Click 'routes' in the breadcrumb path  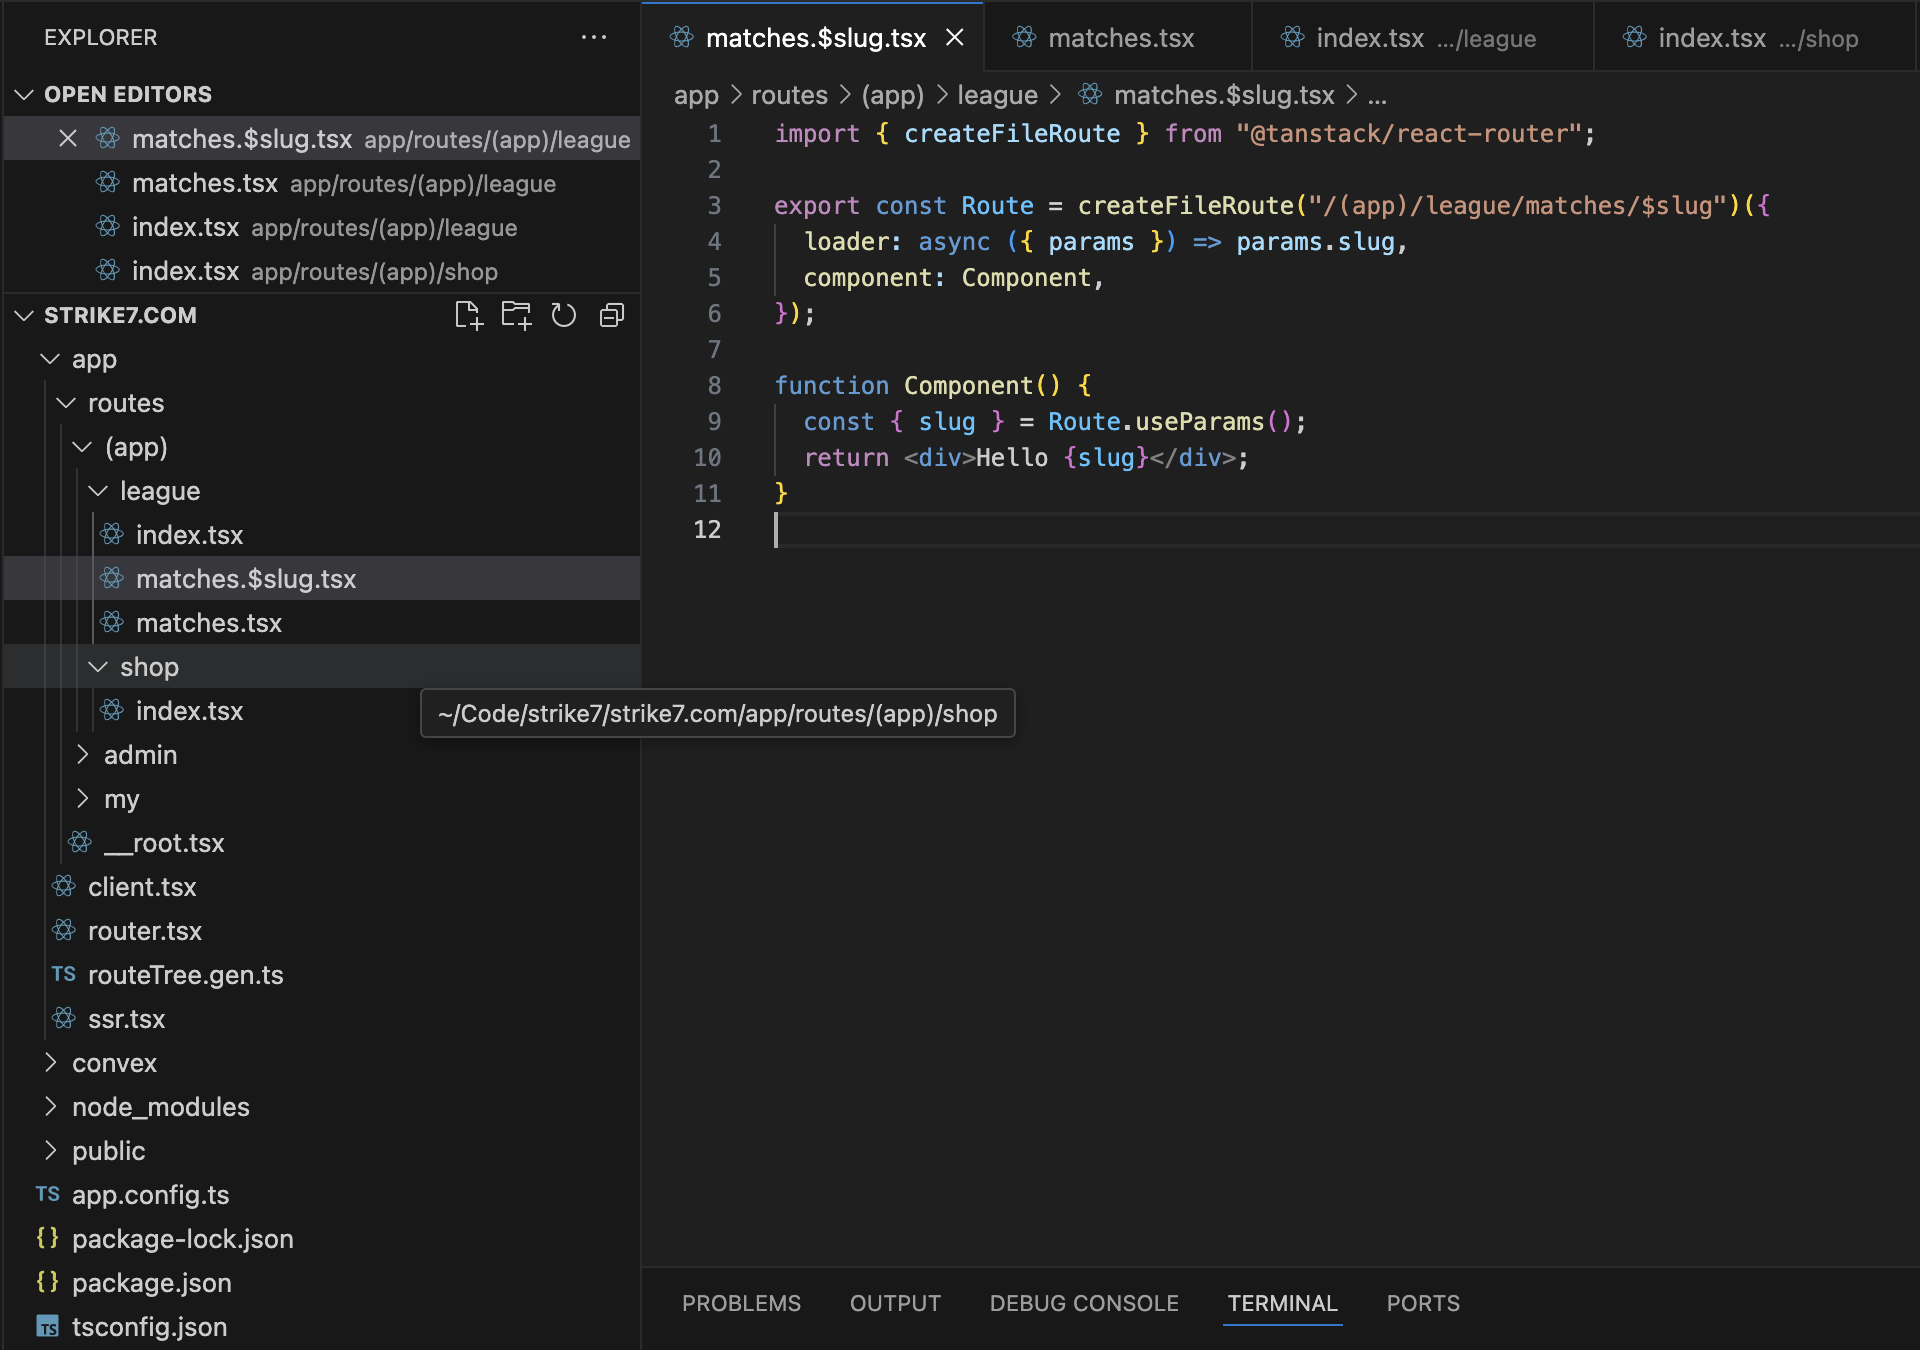pos(789,95)
